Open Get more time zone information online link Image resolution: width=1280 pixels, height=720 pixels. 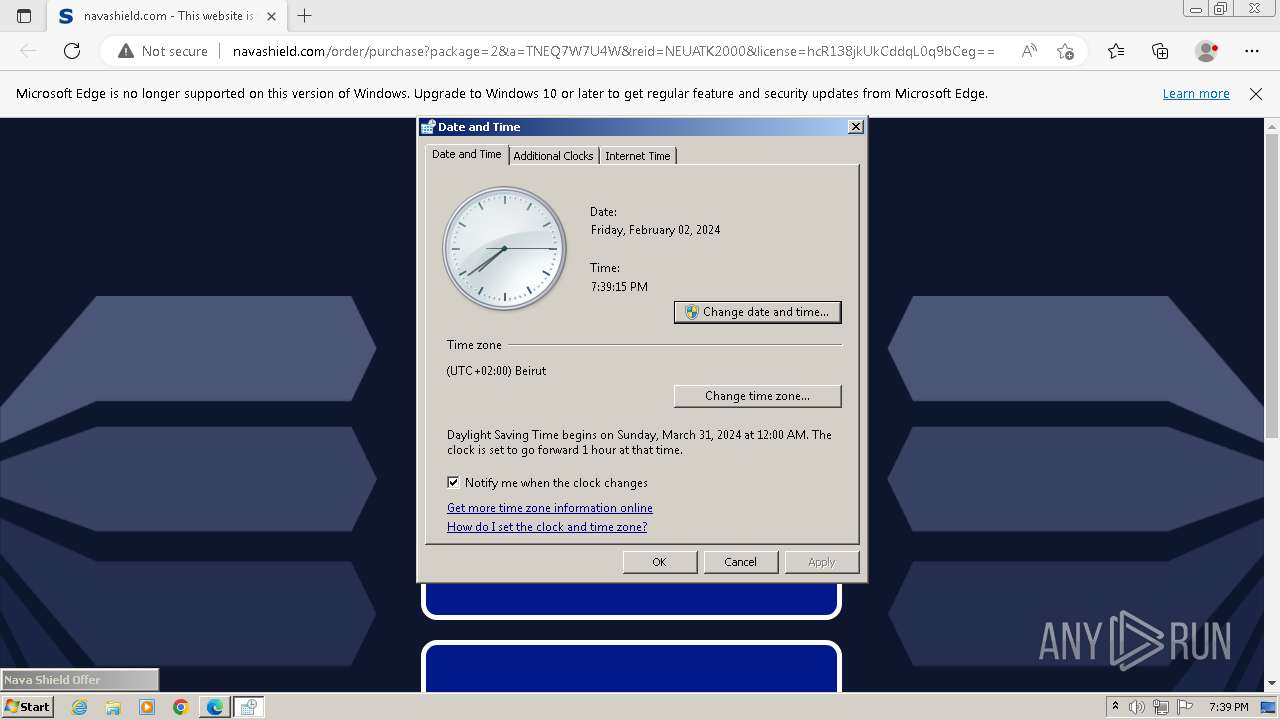tap(550, 508)
